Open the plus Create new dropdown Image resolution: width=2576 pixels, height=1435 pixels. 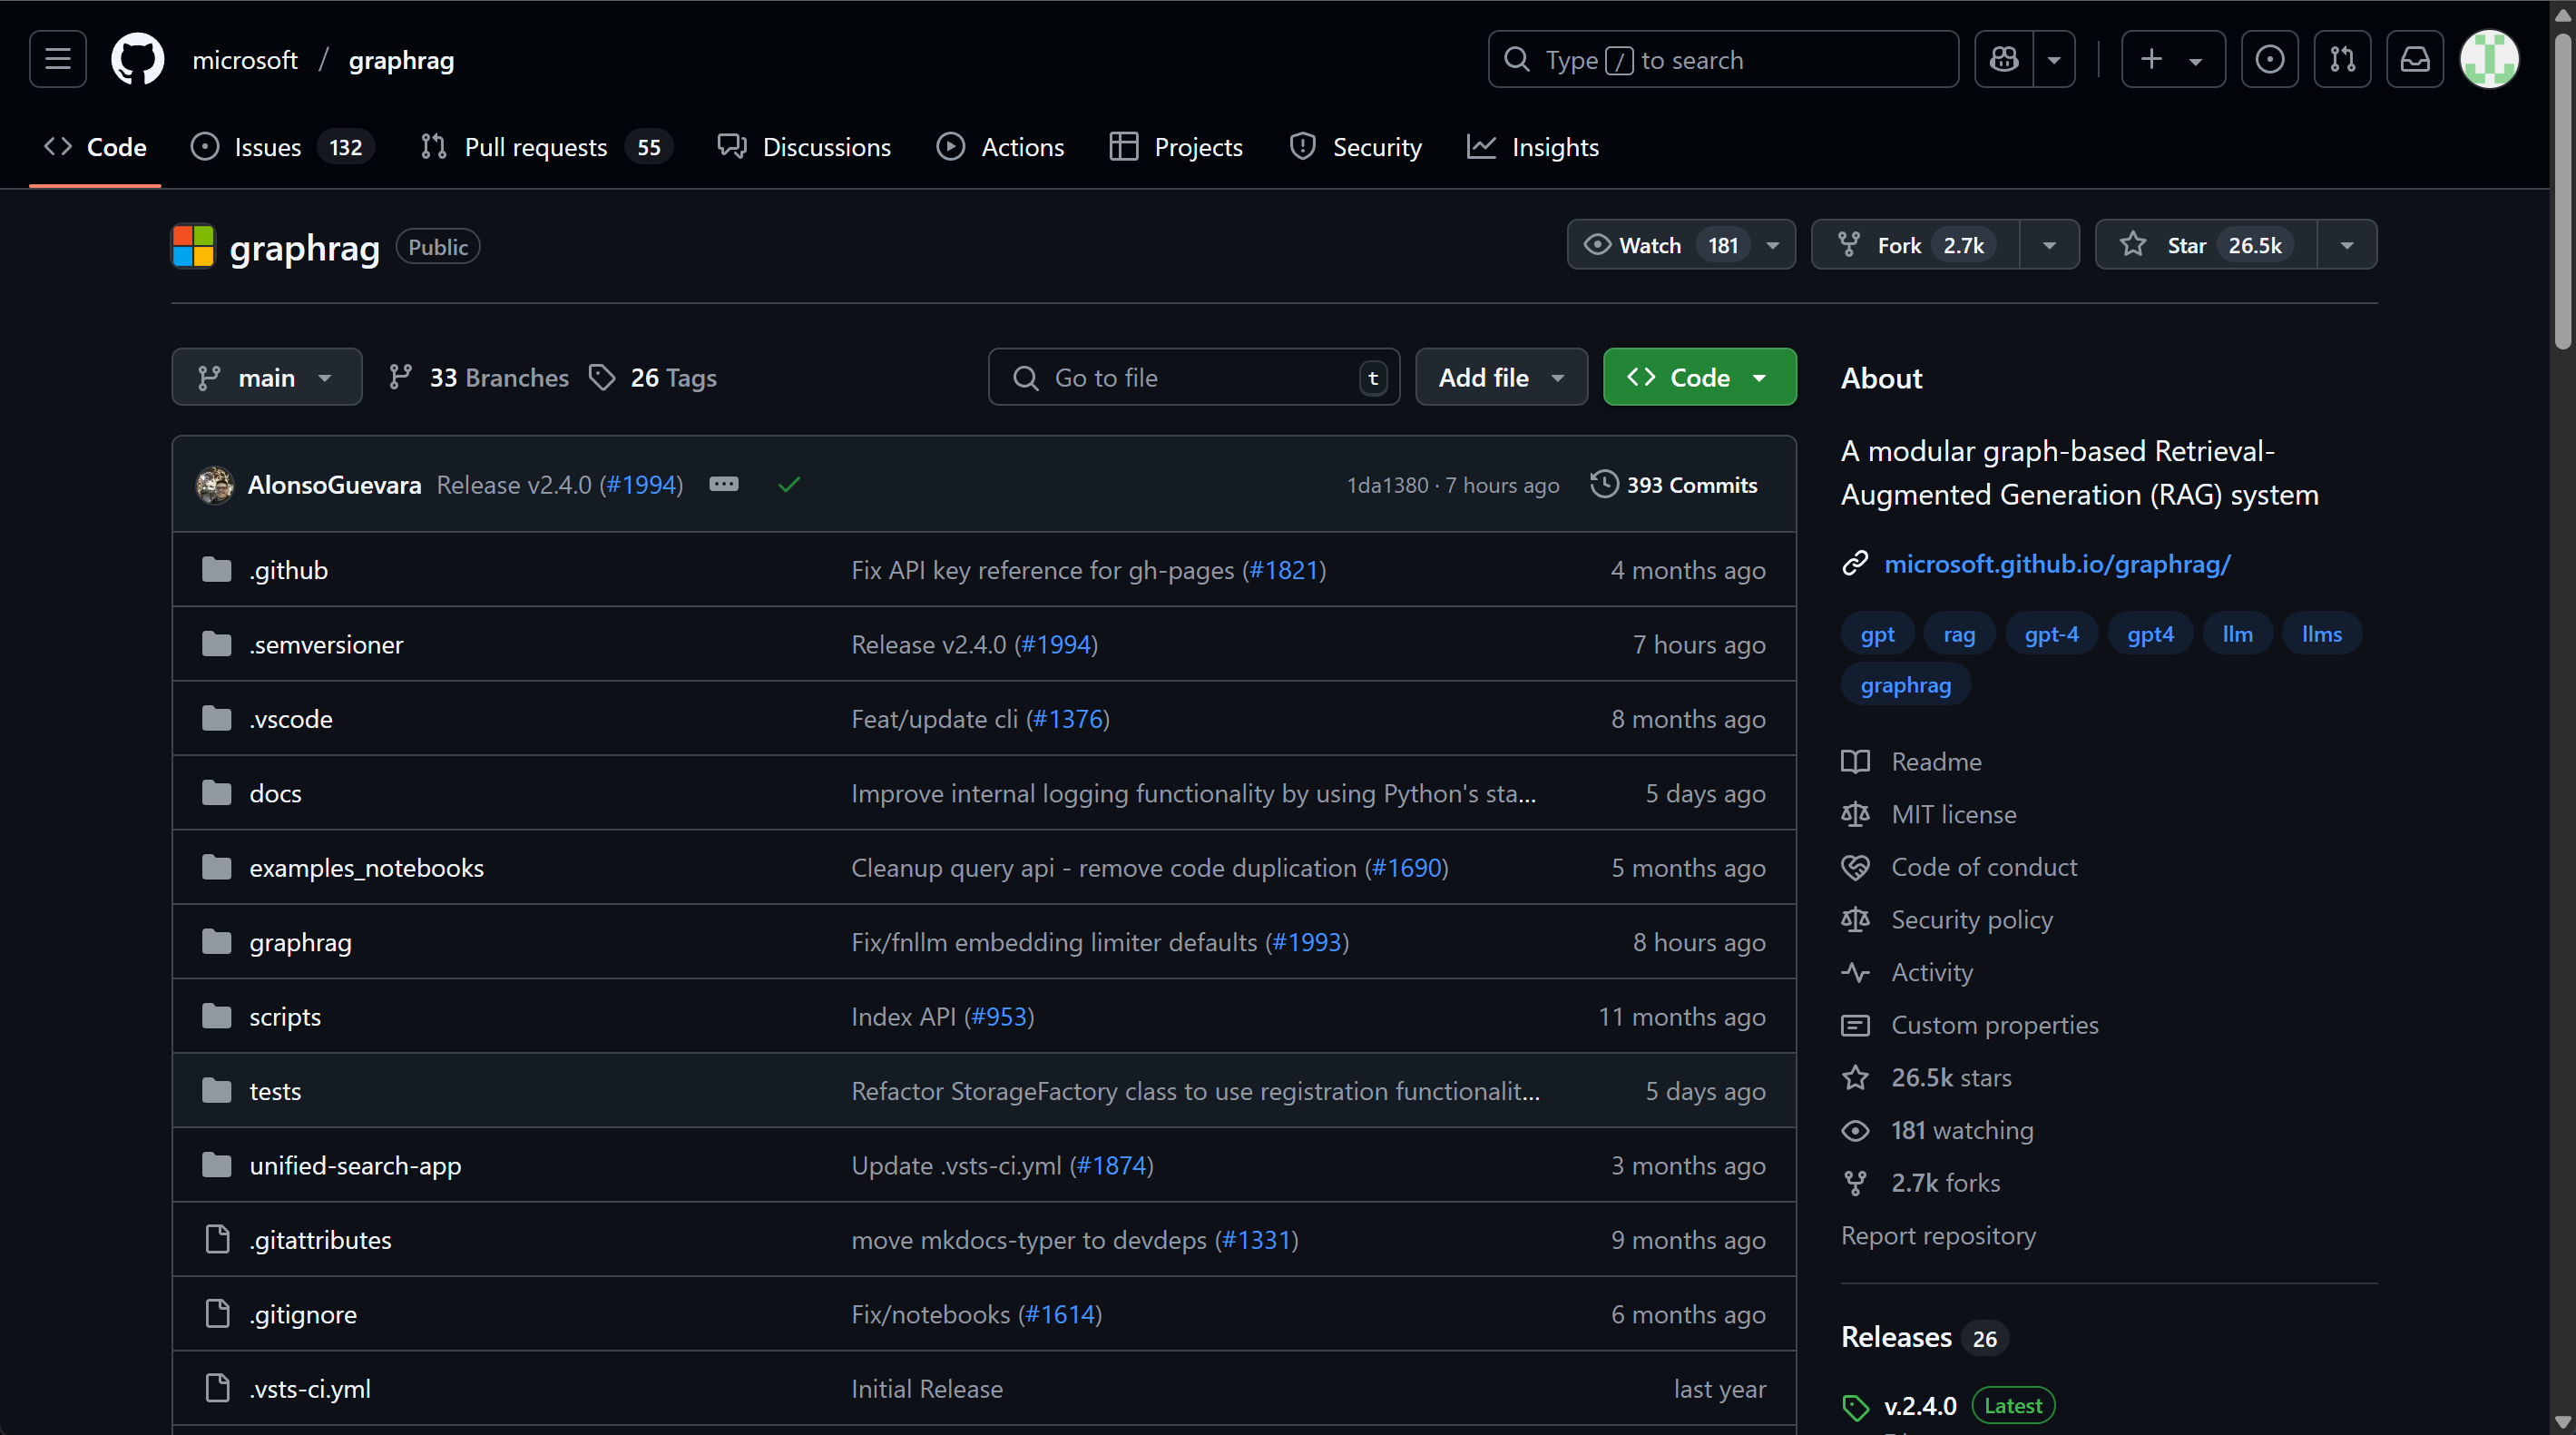2173,59
